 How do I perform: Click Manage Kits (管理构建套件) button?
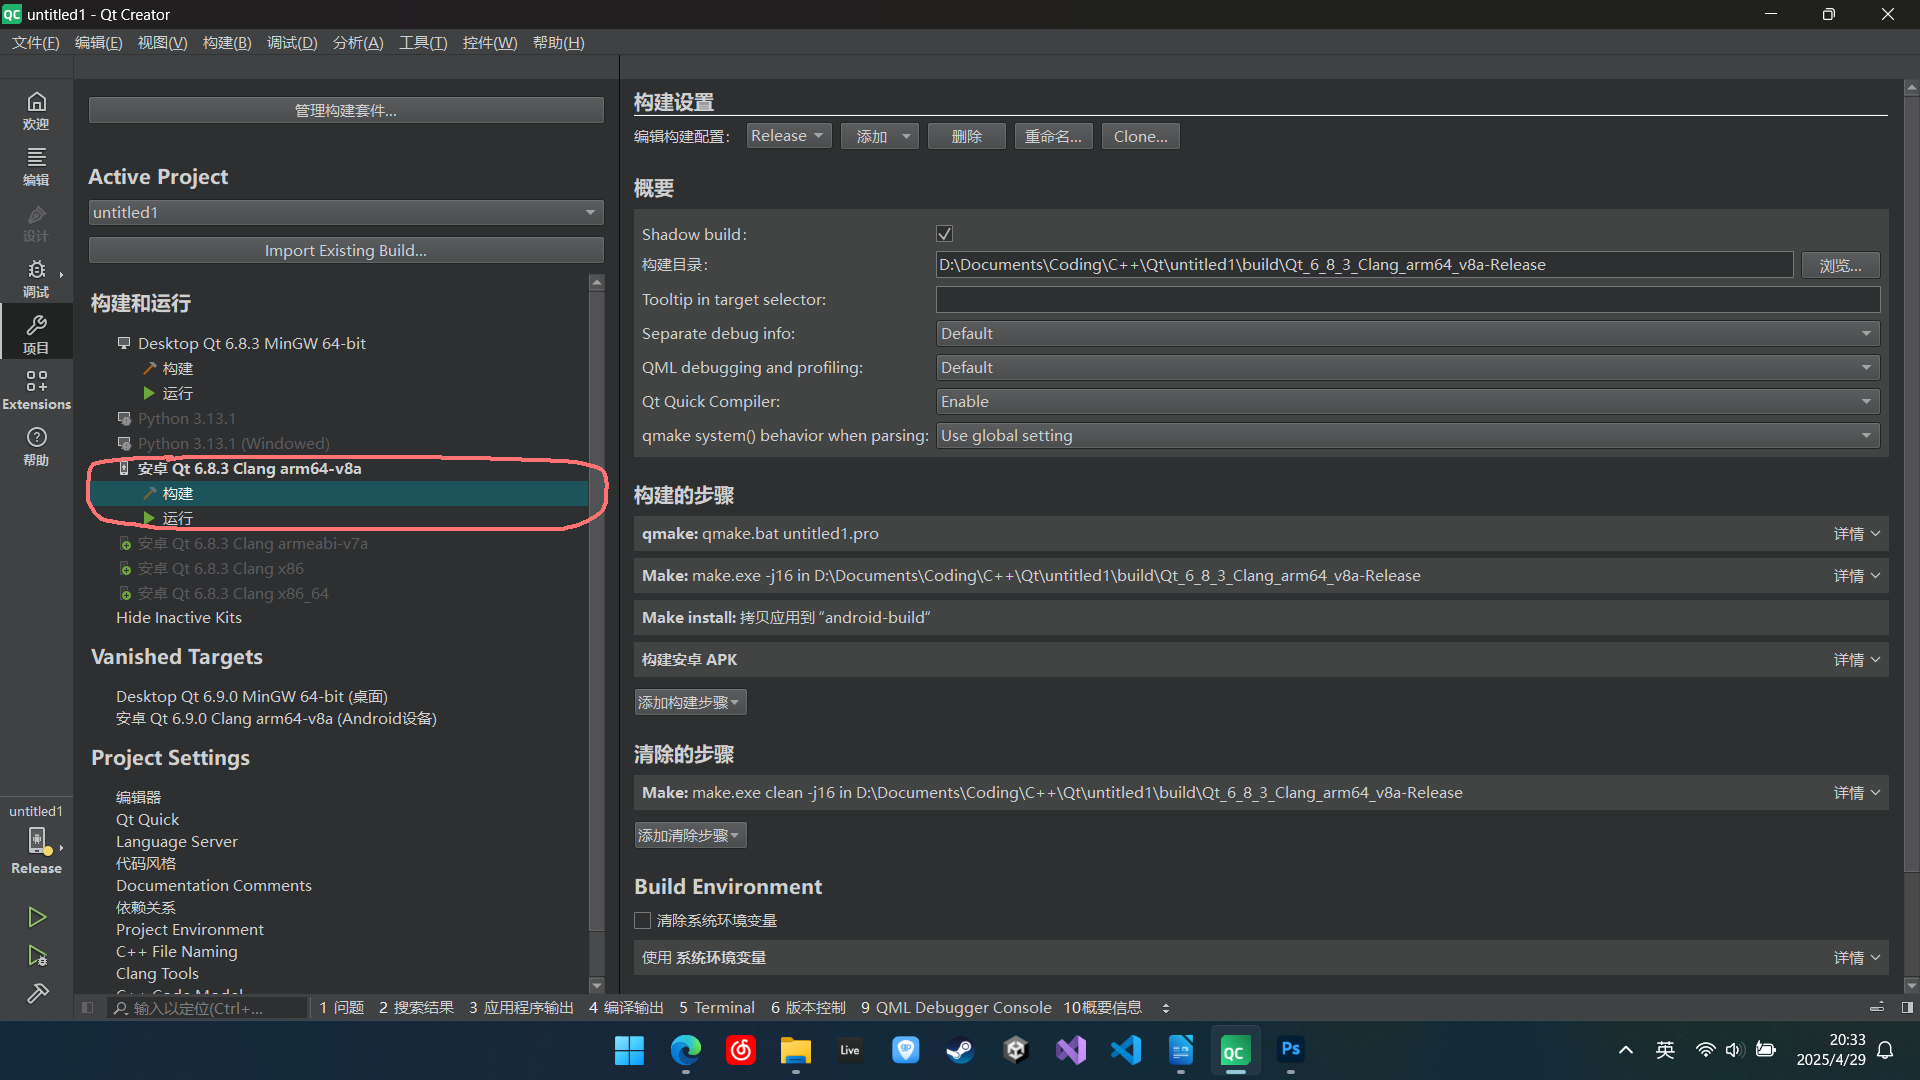pos(346,110)
